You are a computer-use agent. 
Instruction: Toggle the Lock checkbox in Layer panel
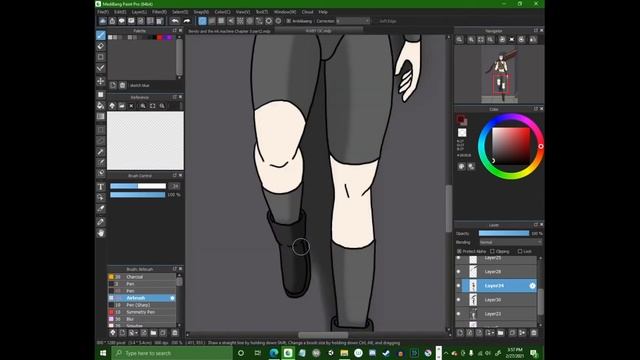(520, 251)
